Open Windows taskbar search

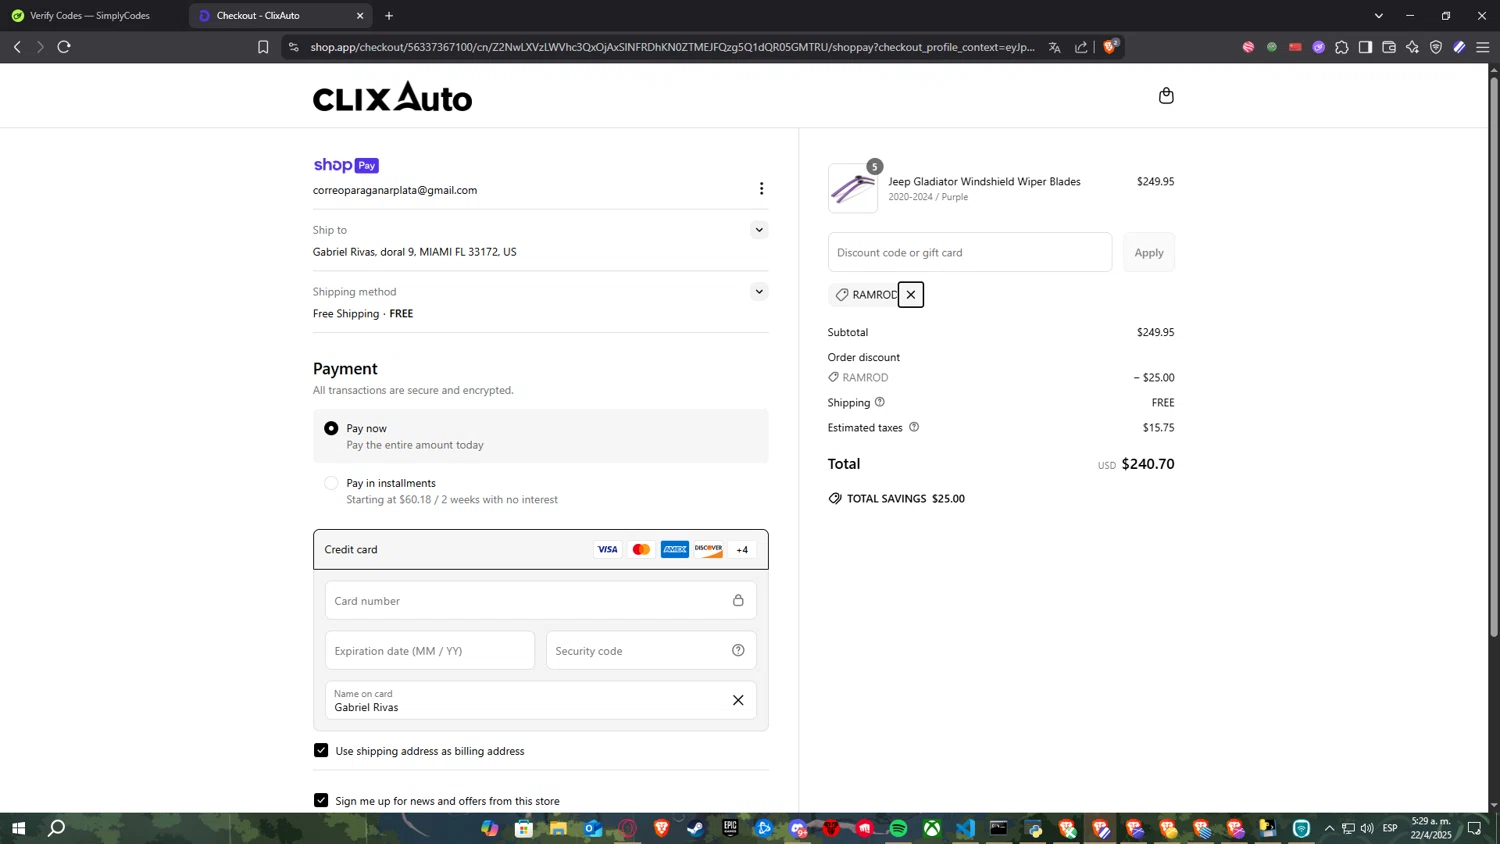click(57, 828)
